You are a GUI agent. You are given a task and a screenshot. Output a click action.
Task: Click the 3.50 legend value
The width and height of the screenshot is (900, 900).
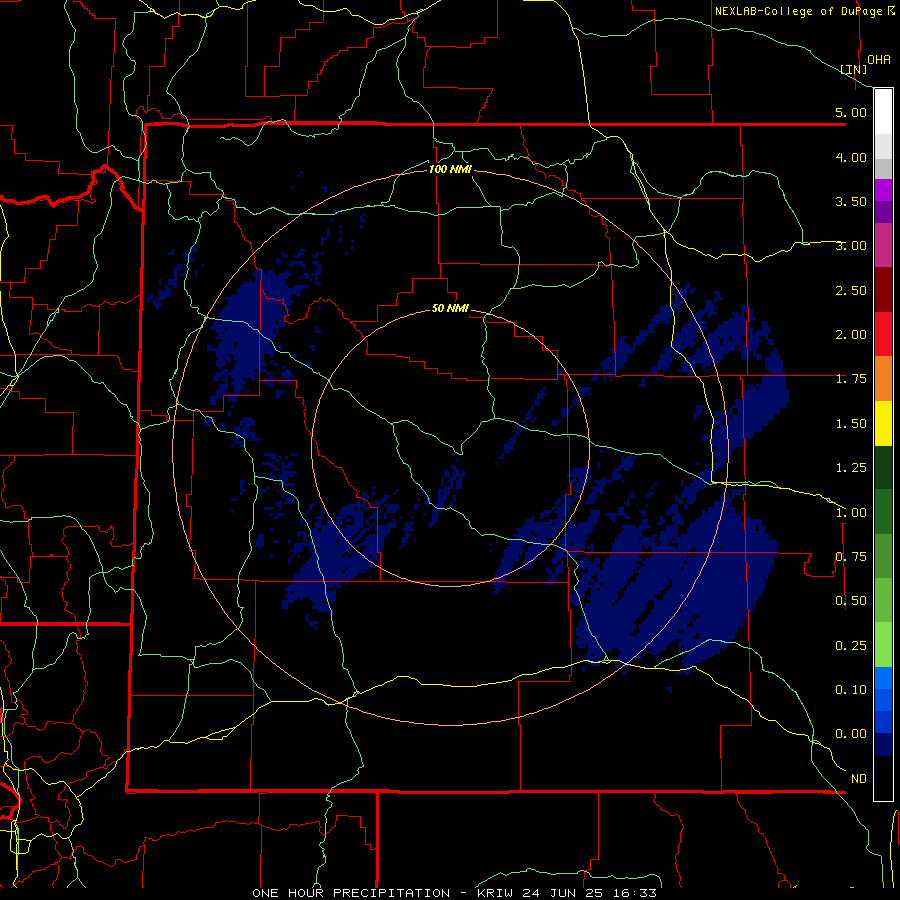click(x=851, y=201)
